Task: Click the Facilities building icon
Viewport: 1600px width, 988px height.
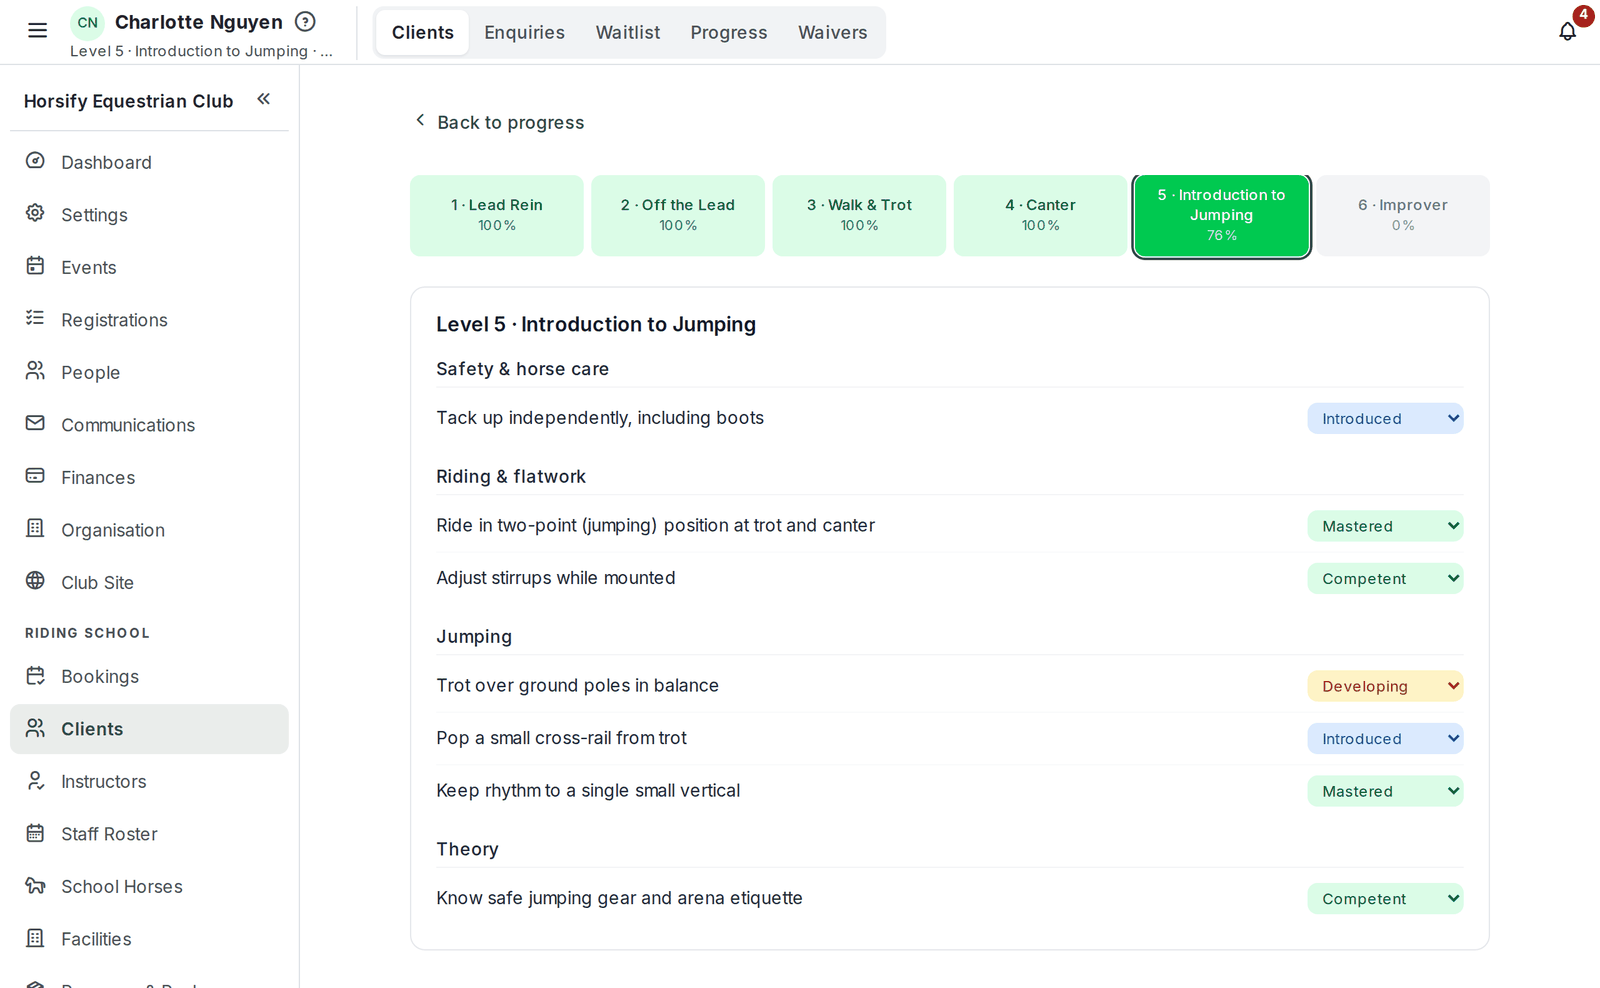Action: coord(35,938)
